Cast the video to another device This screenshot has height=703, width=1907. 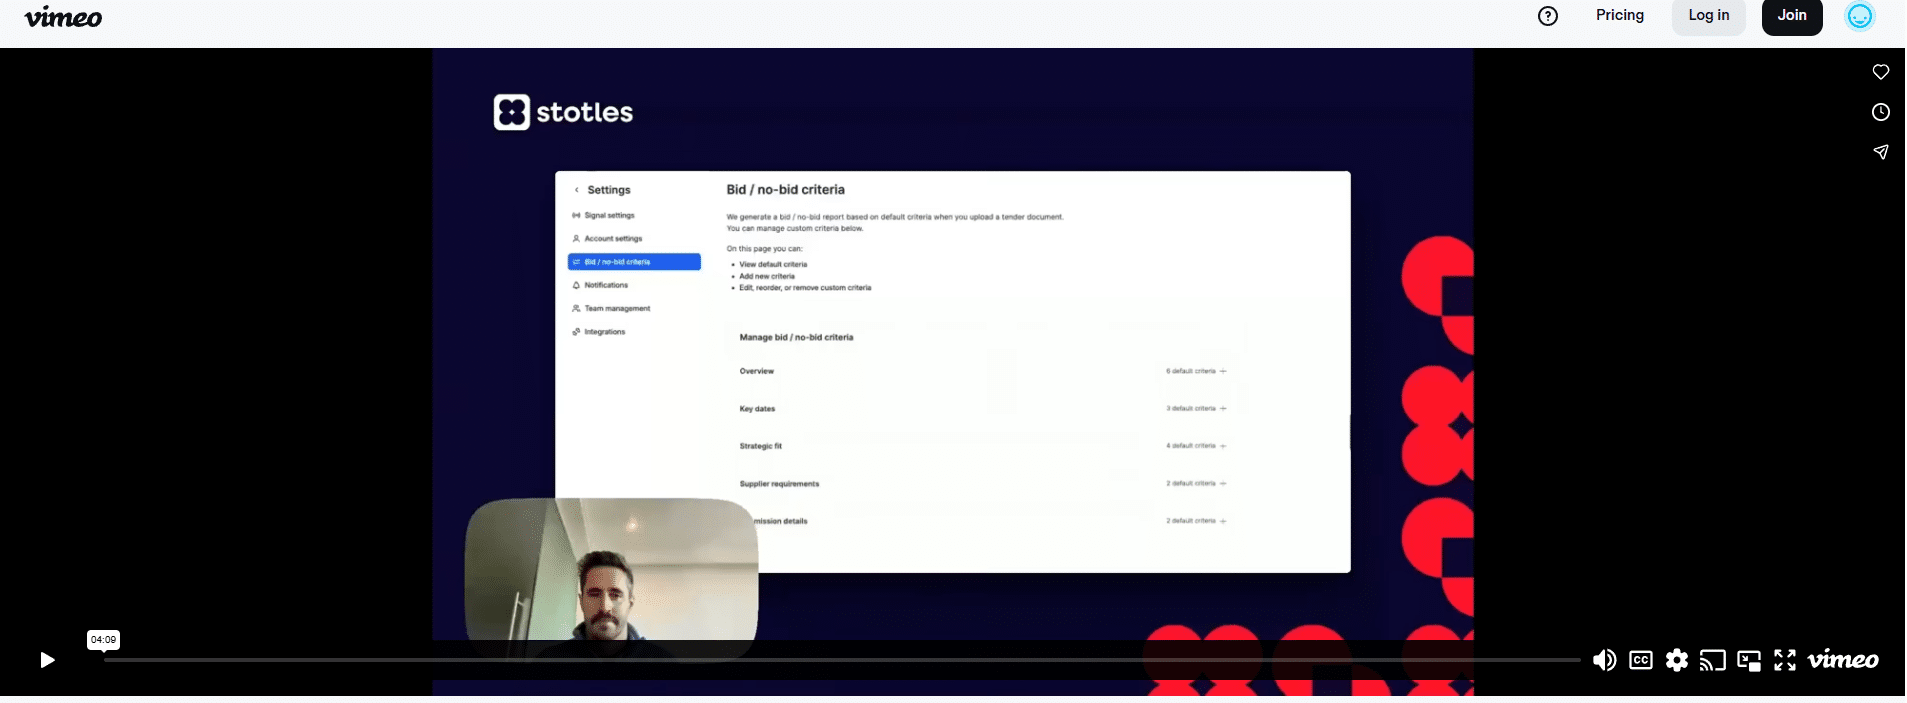point(1713,660)
